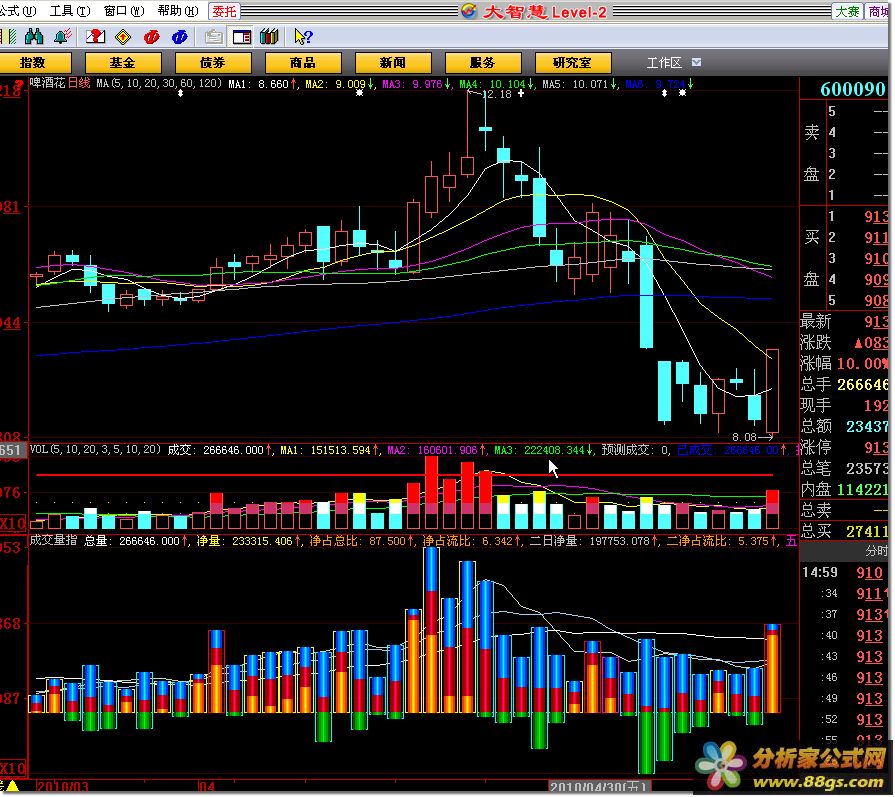The height and width of the screenshot is (797, 895).
Task: Open the books library icon
Action: point(269,37)
